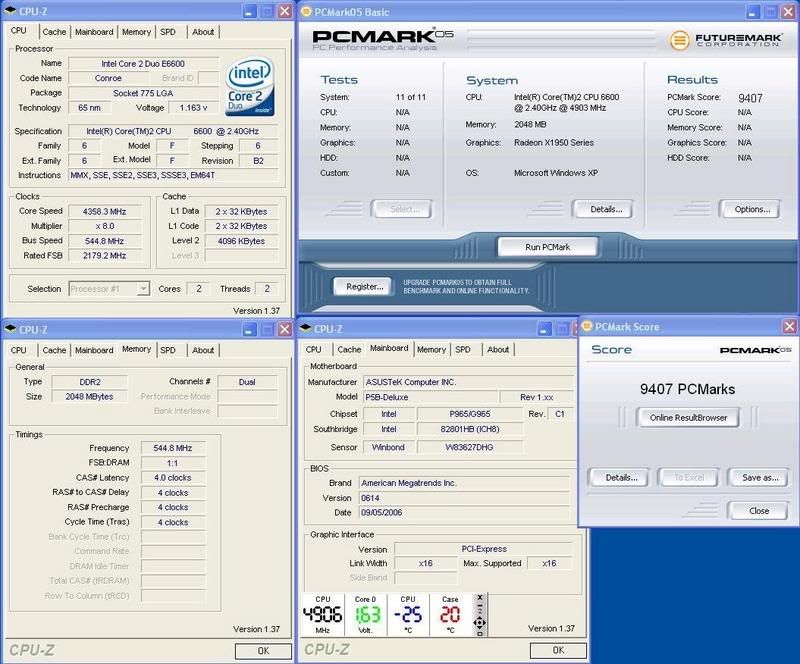Click the motherboard Model P5B-Deluxe field

coord(430,397)
